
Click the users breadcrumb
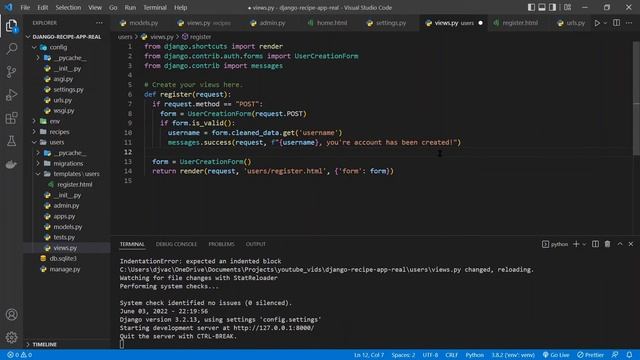(124, 37)
